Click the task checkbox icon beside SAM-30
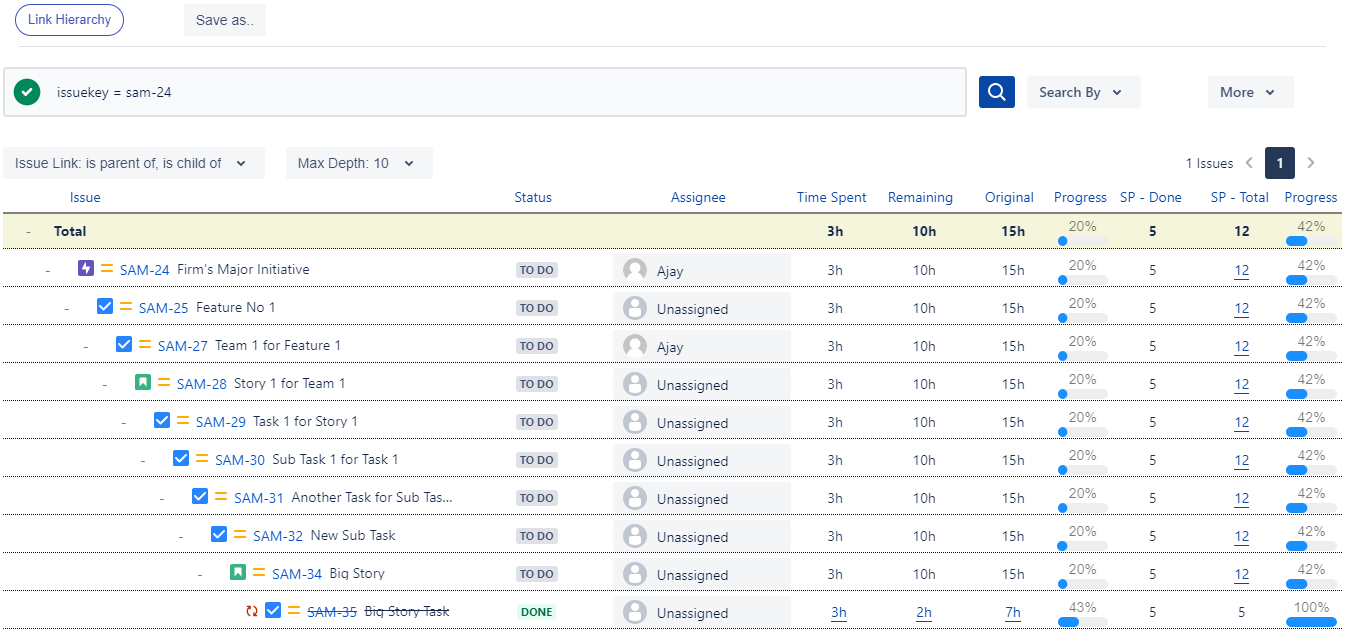The image size is (1346, 643). 181,459
